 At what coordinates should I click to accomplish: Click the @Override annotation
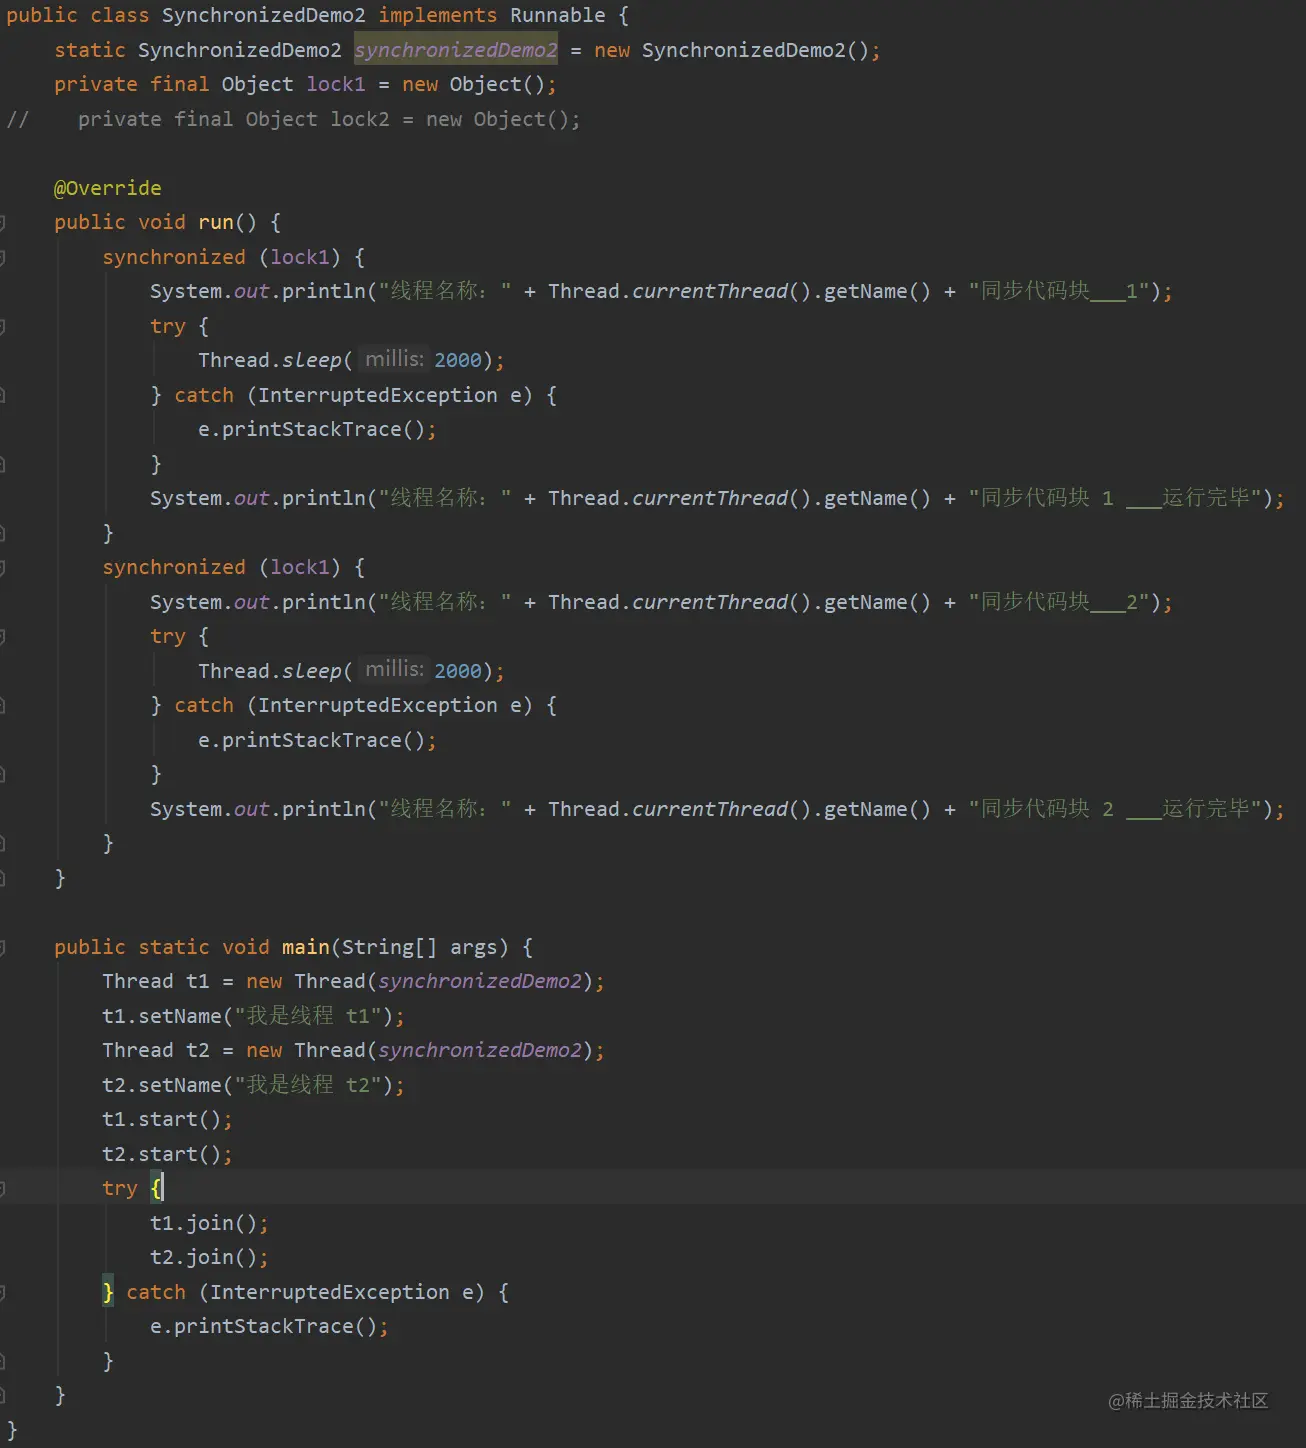pyautogui.click(x=107, y=188)
